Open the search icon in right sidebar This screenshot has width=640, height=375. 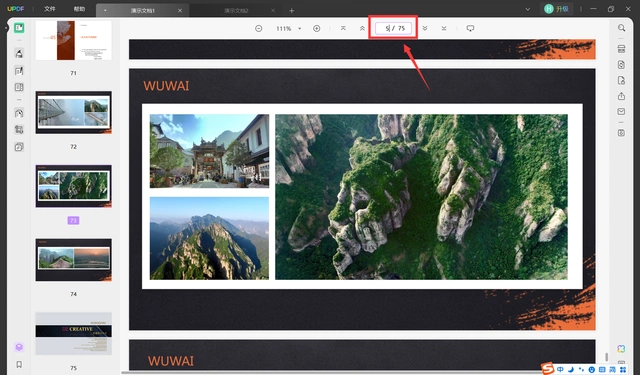(621, 28)
